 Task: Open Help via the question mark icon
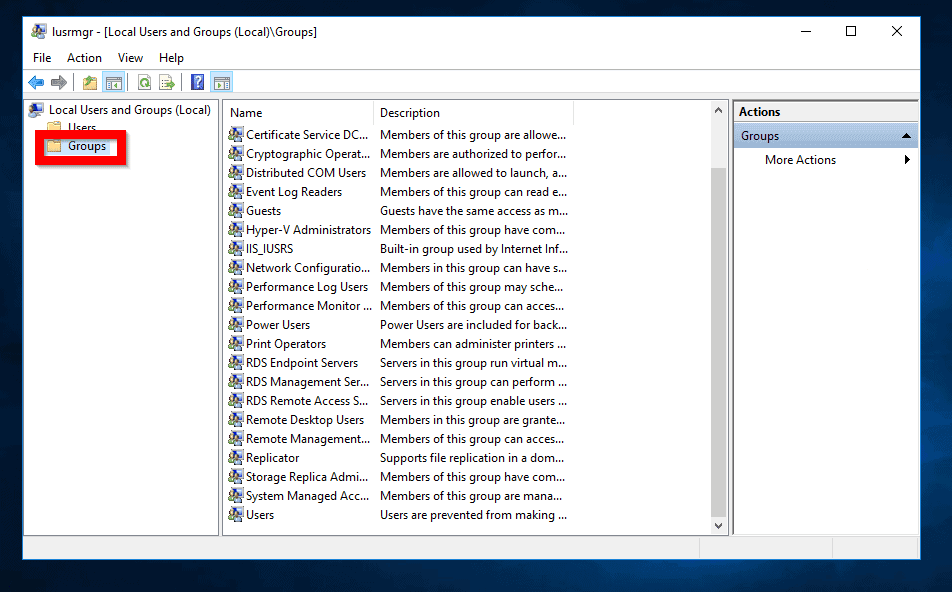(198, 83)
